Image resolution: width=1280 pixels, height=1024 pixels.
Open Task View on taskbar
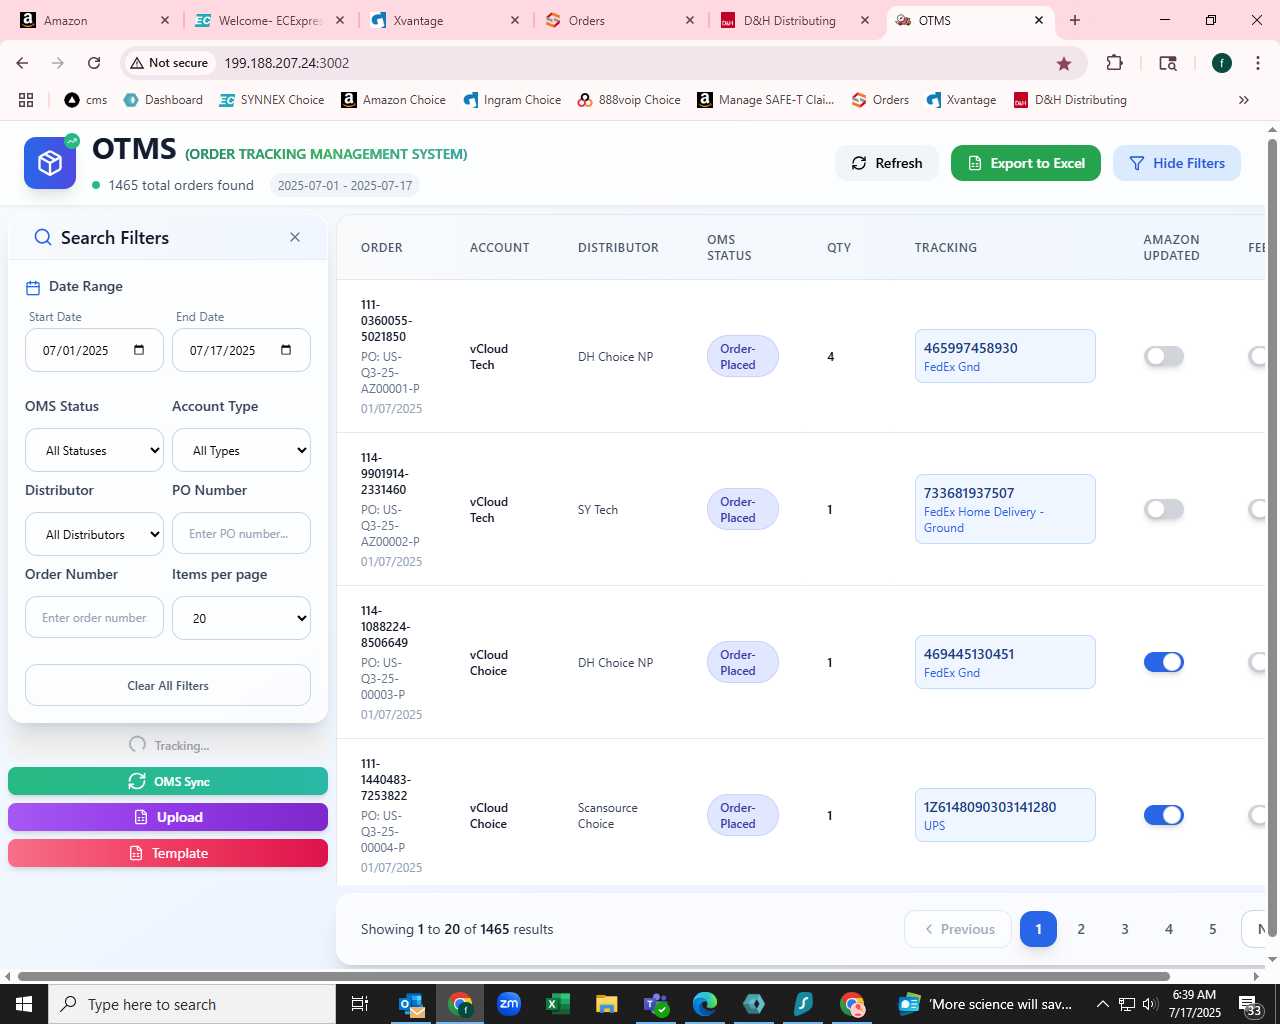360,1004
